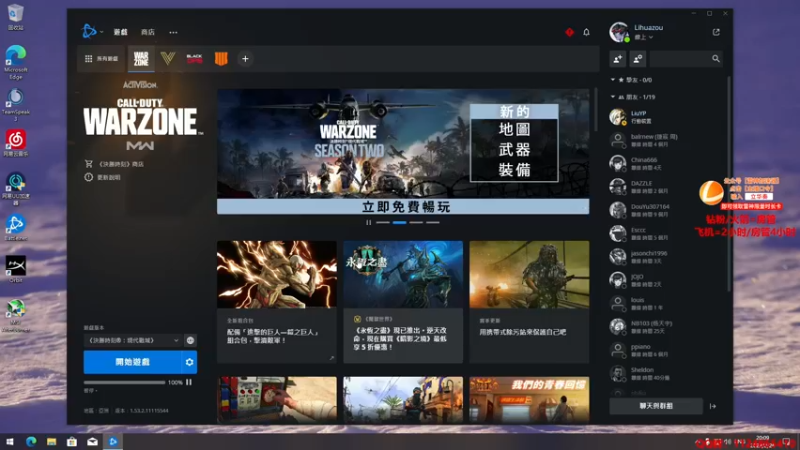The height and width of the screenshot is (450, 800).
Task: Select friend jasonchi1996 in the list
Action: tap(666, 257)
